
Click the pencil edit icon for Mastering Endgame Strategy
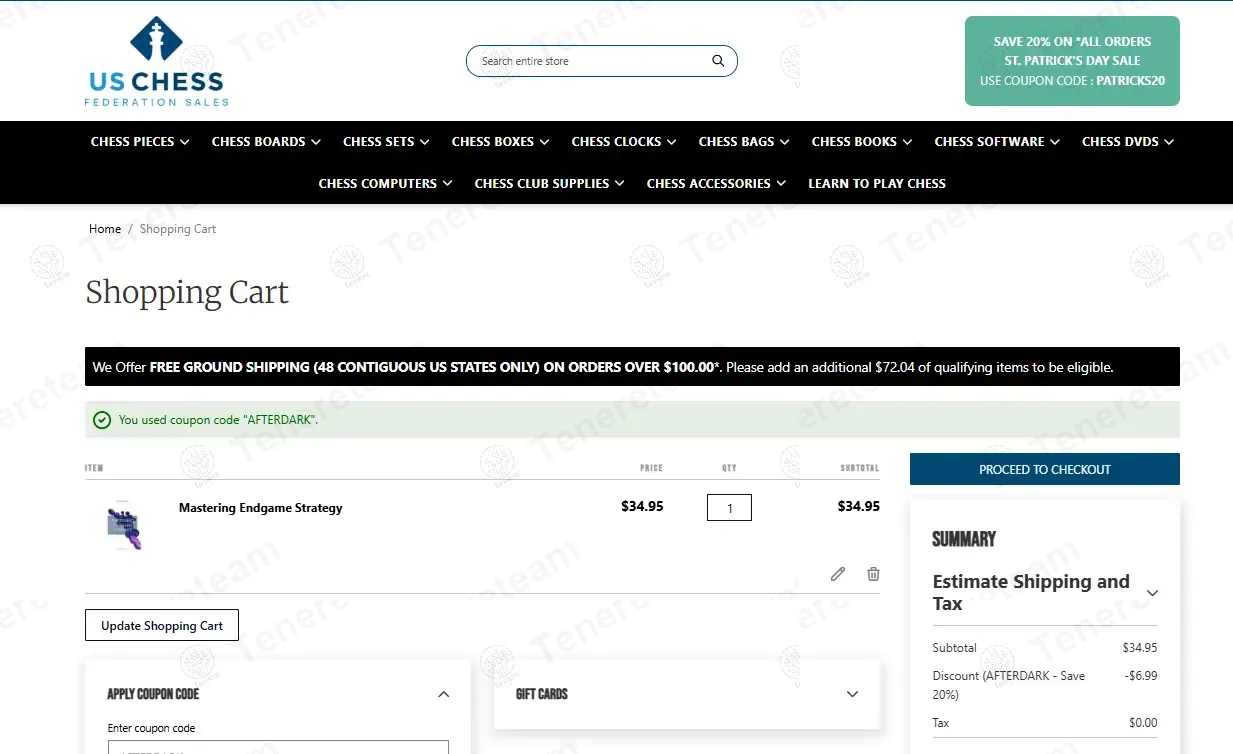838,574
